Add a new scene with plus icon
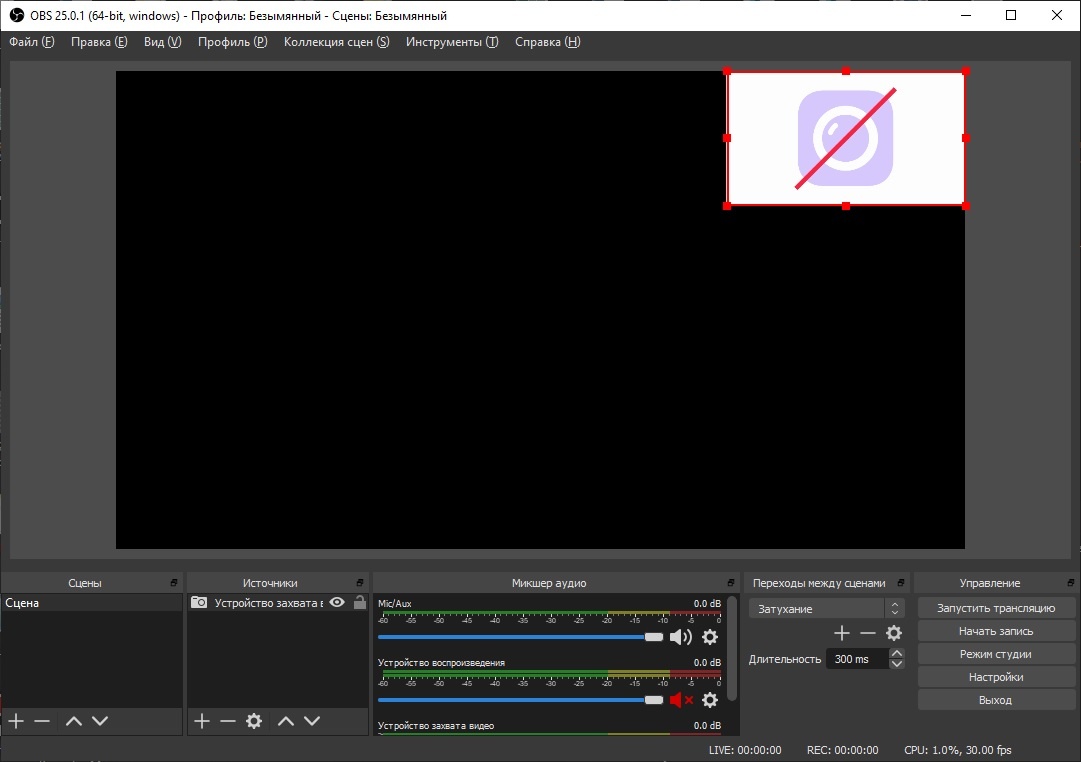The image size is (1081, 762). (17, 721)
